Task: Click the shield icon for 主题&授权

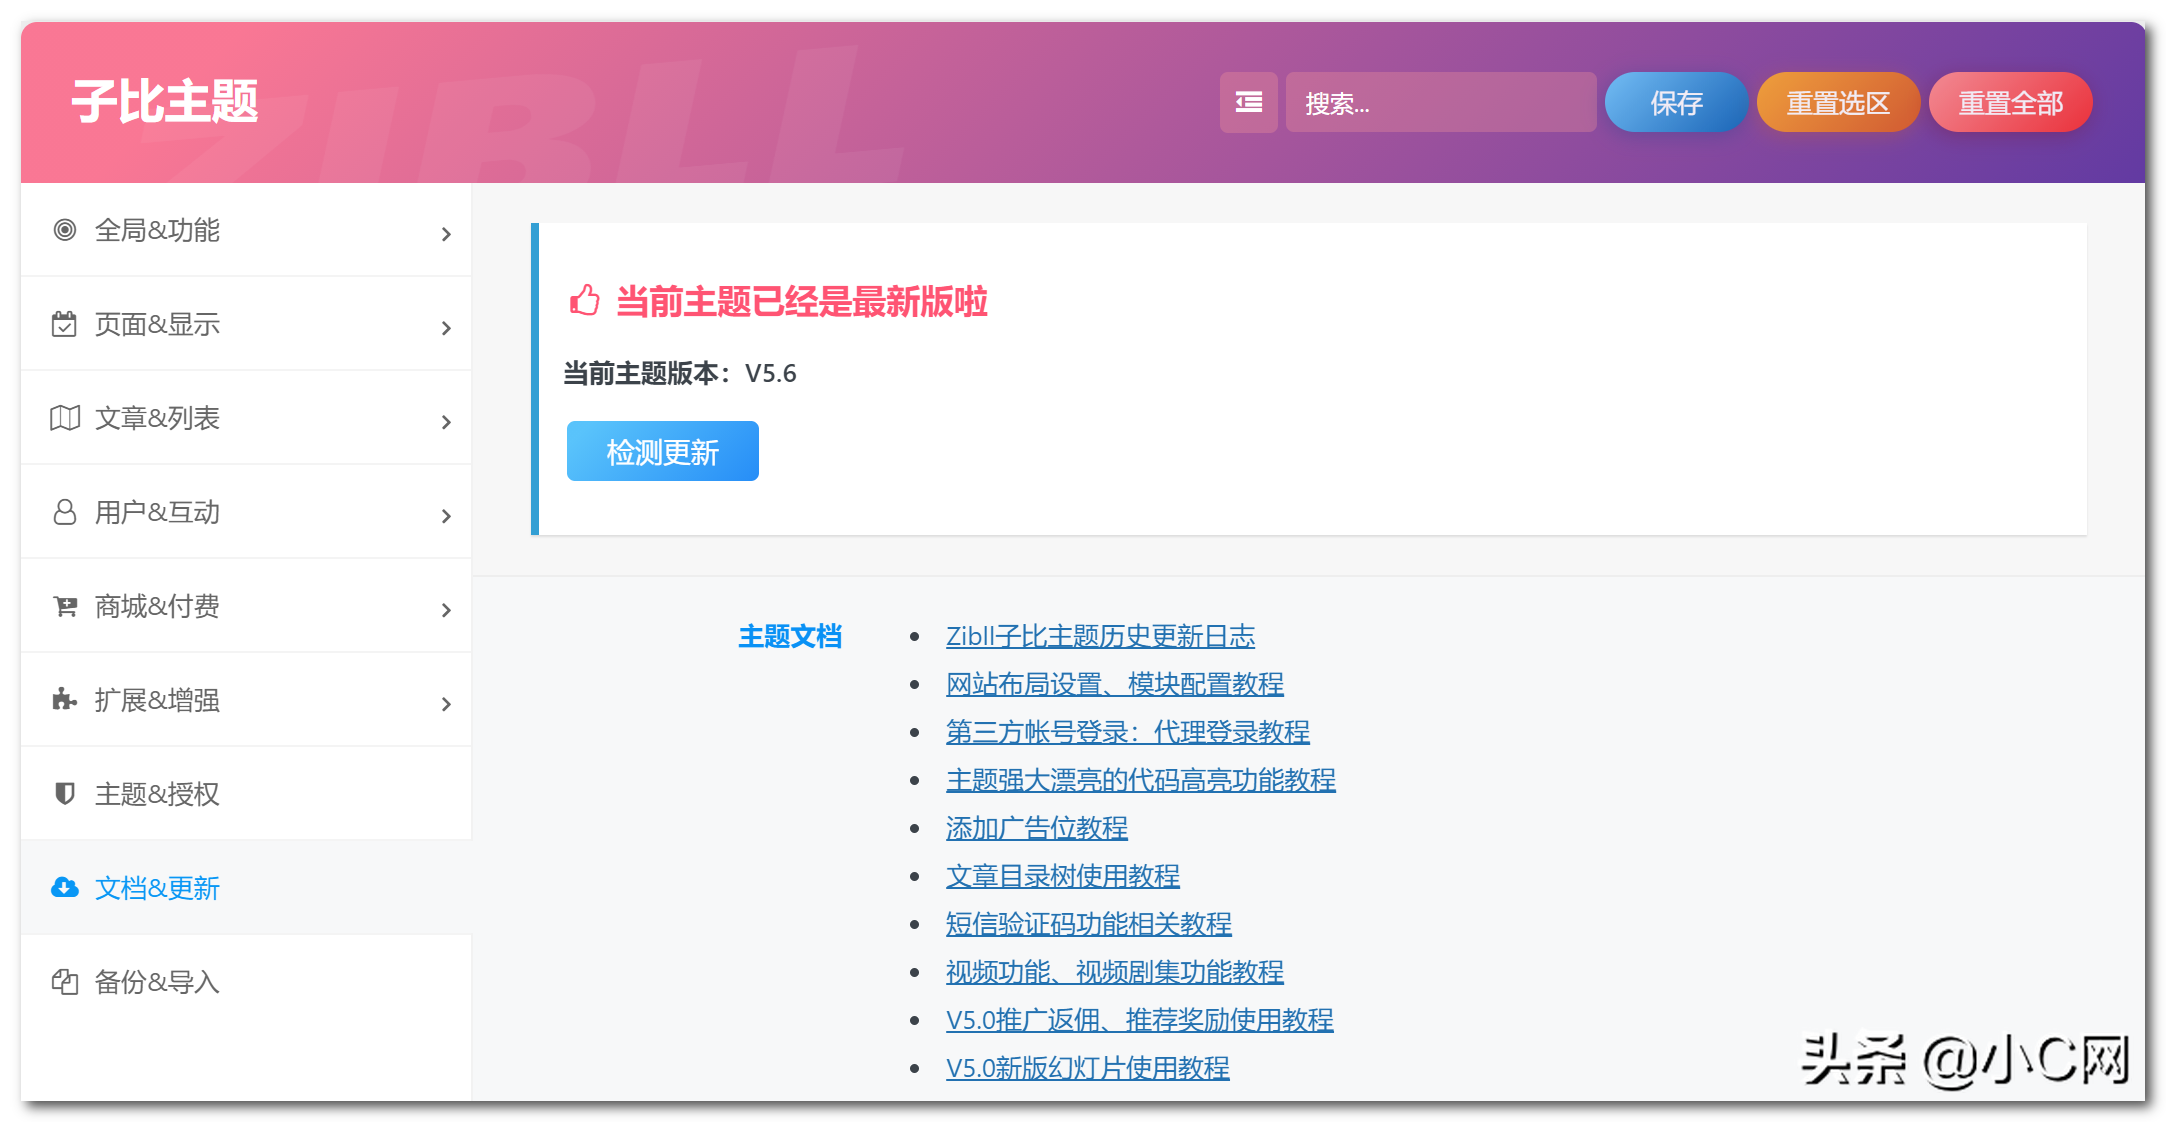Action: coord(65,794)
